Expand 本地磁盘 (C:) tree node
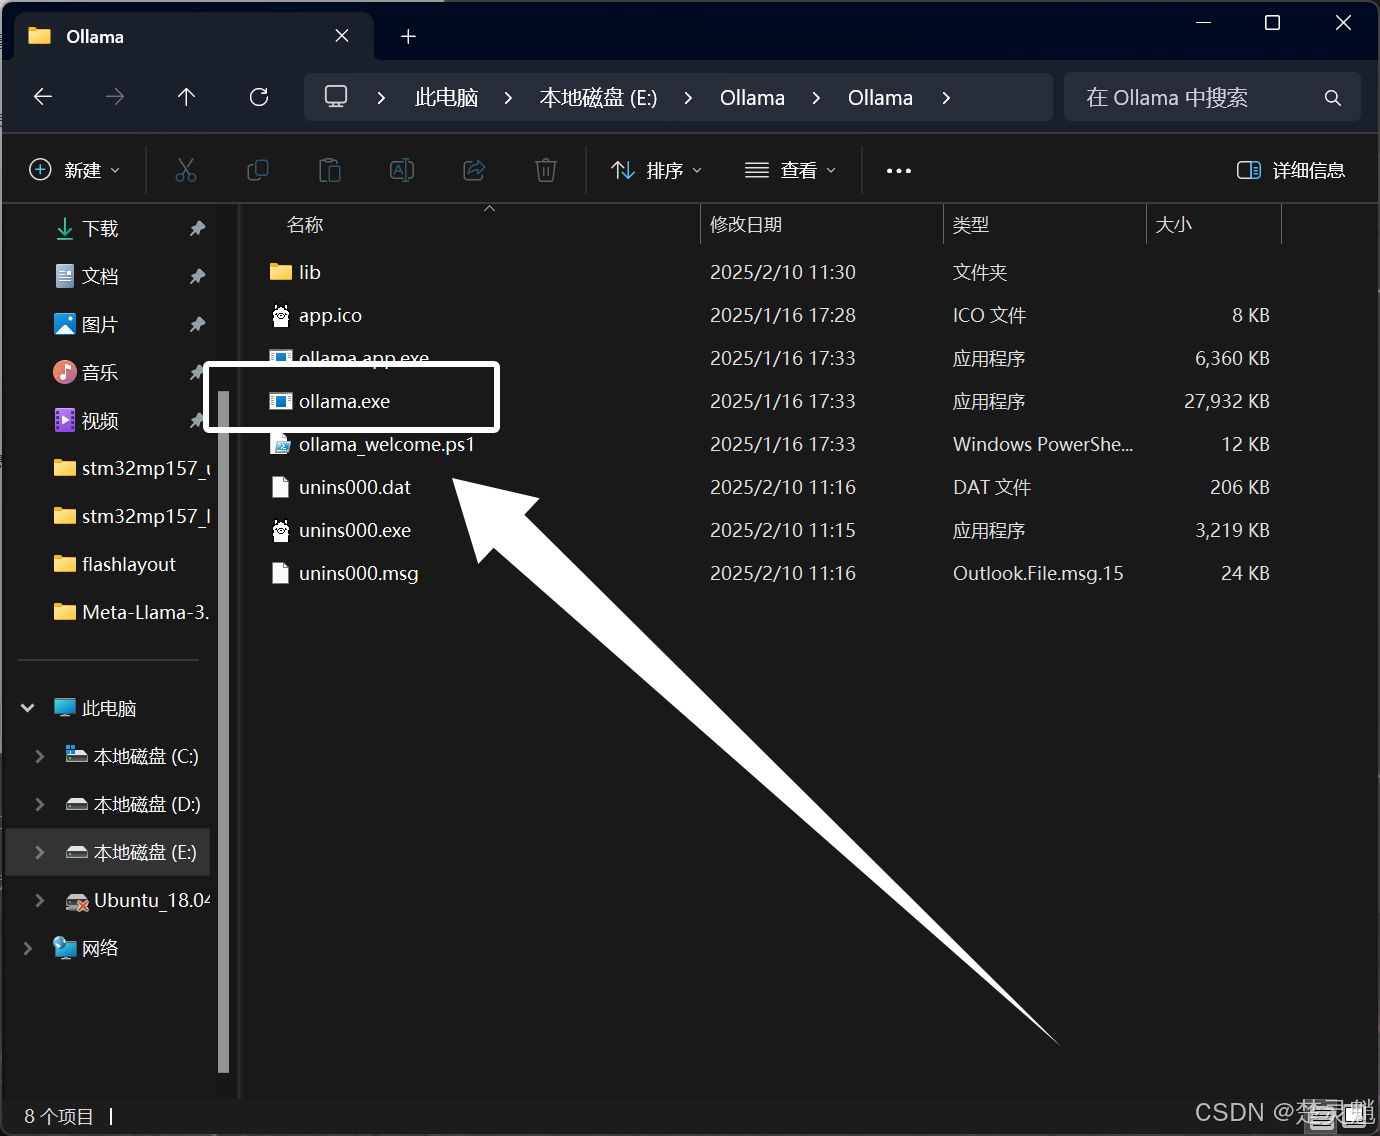This screenshot has width=1380, height=1136. (x=40, y=756)
